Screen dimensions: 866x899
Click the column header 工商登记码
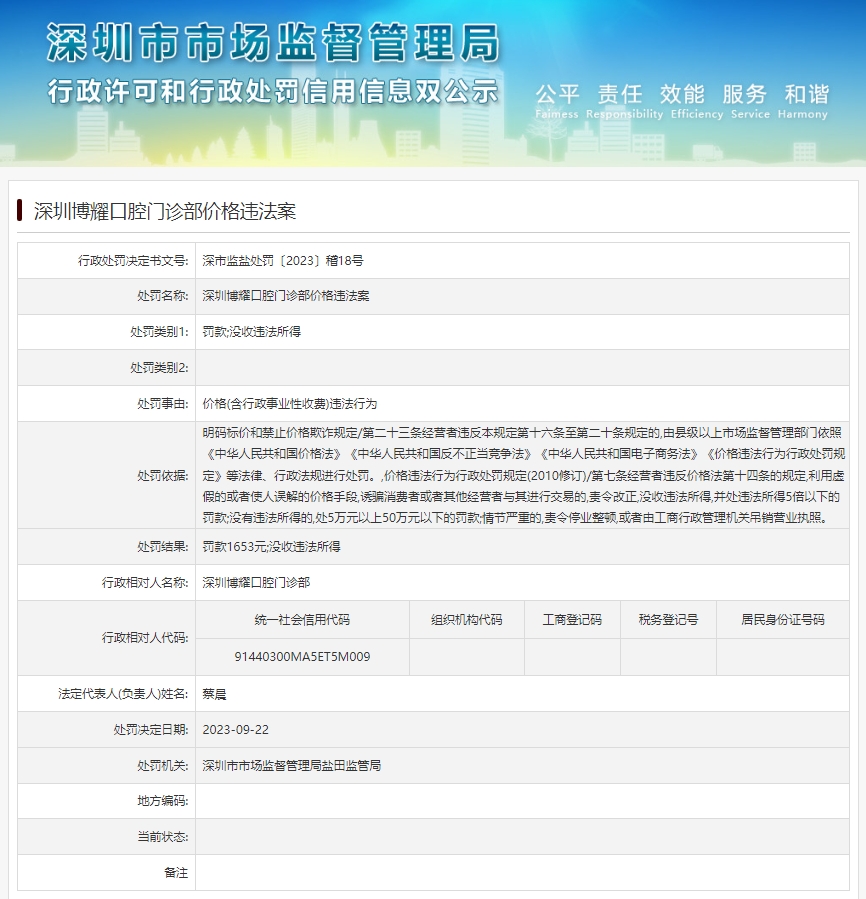572,620
